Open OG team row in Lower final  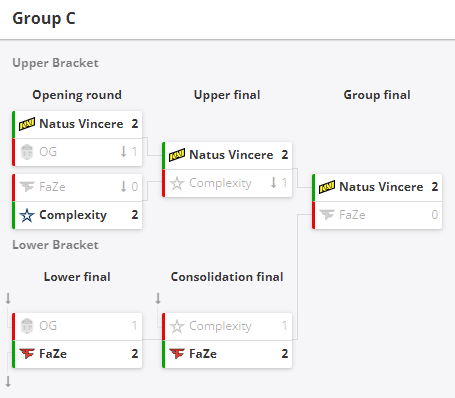point(77,326)
